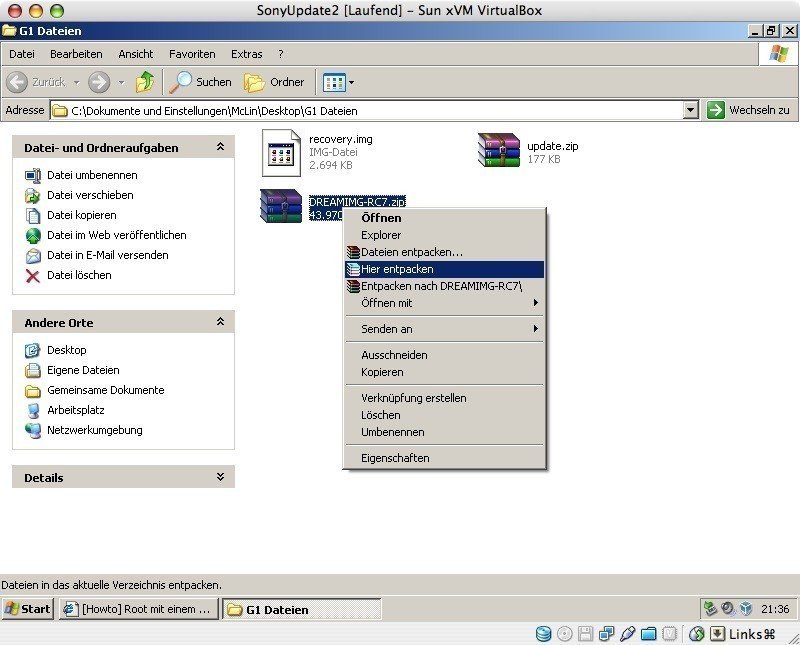The image size is (800, 645).
Task: Click the VirtualBox shared folders status icon
Action: 648,634
